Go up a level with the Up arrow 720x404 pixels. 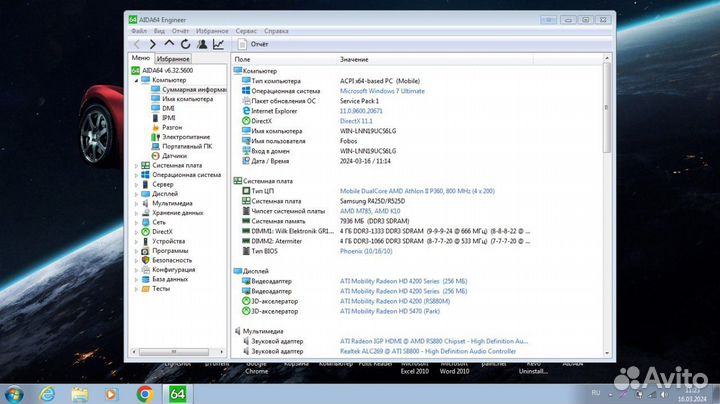pos(169,43)
